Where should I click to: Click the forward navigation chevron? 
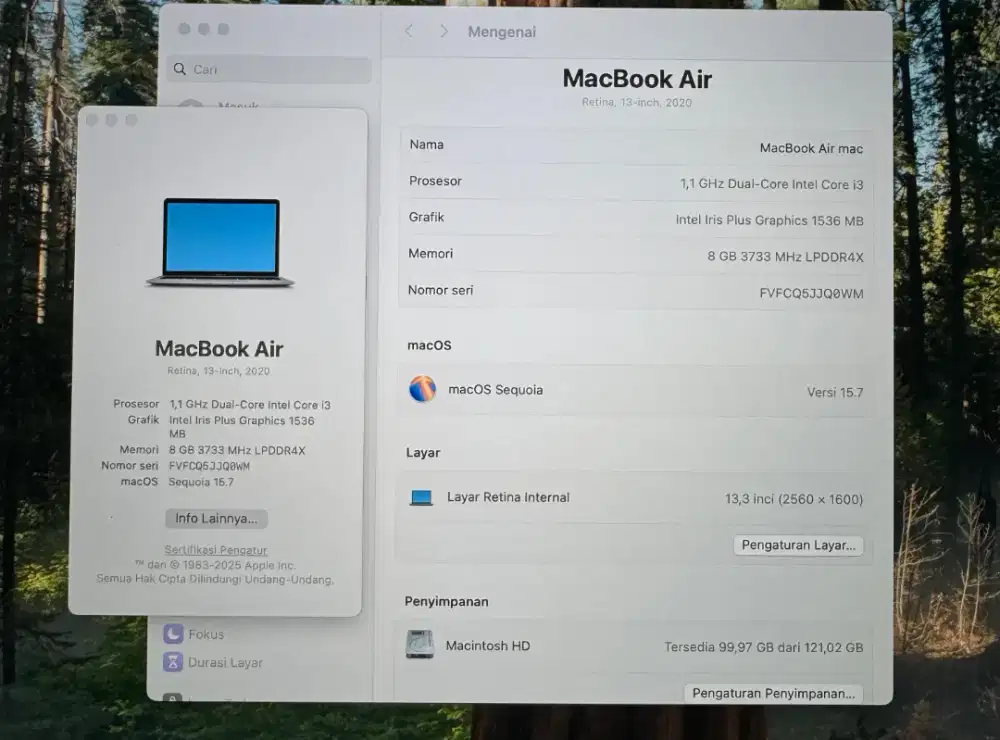tap(443, 31)
